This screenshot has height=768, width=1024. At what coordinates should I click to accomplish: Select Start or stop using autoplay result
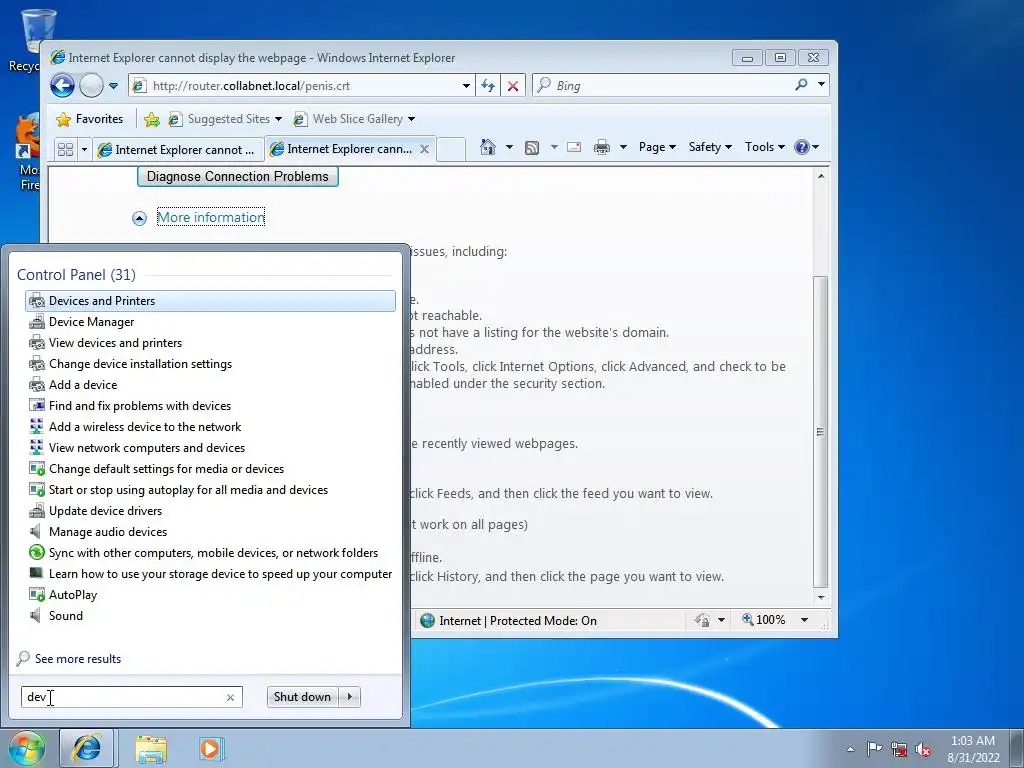tap(210, 490)
